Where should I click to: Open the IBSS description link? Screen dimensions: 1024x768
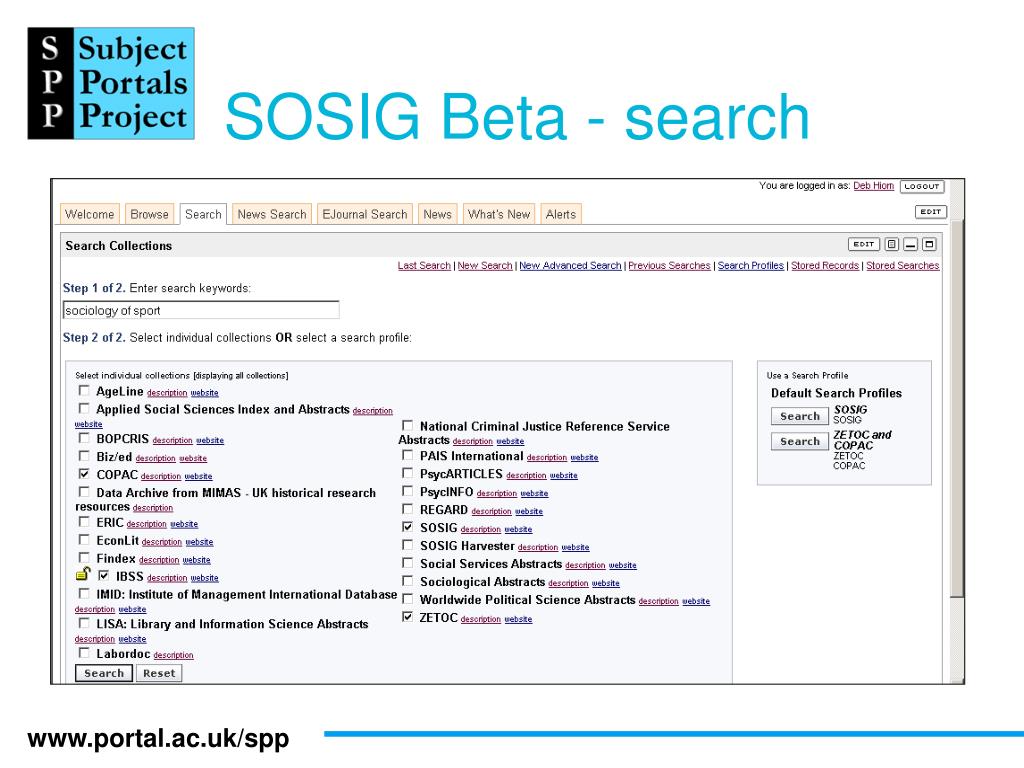pyautogui.click(x=167, y=578)
